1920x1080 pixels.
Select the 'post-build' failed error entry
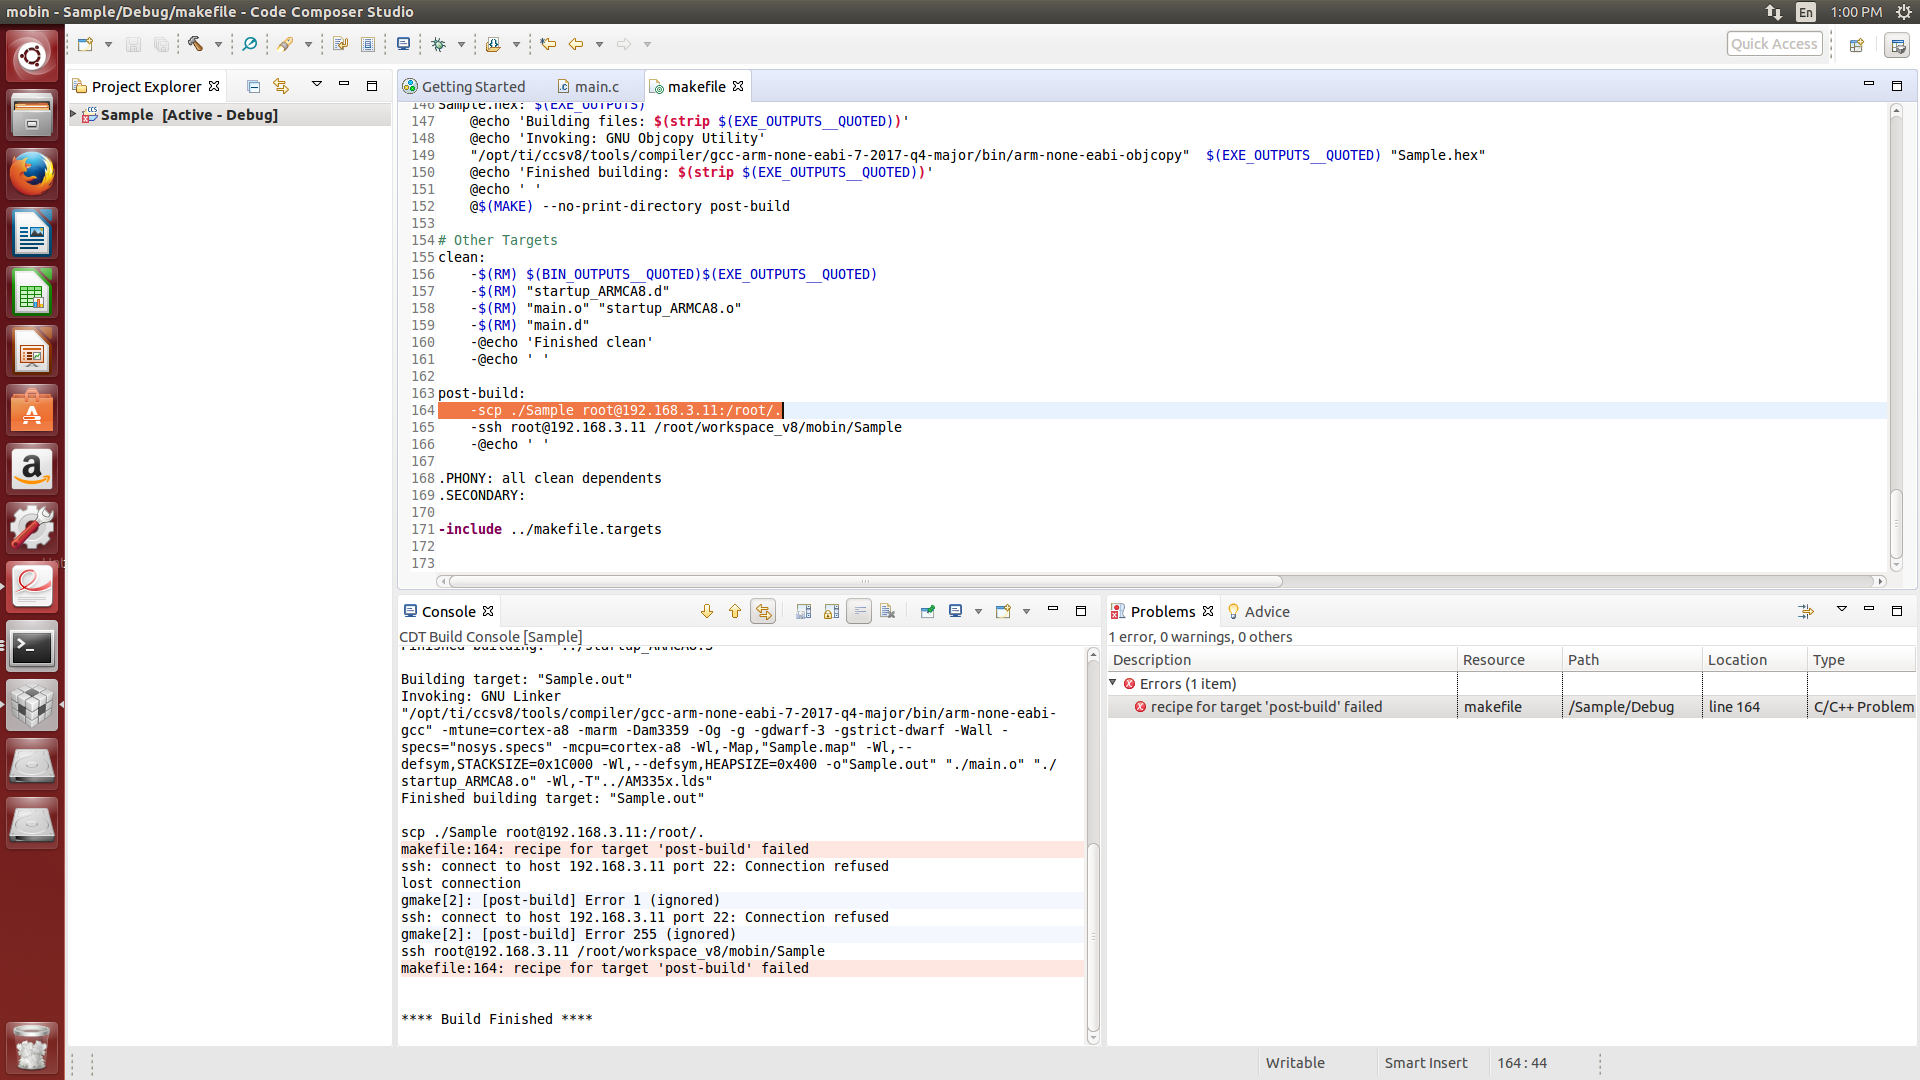(1265, 707)
